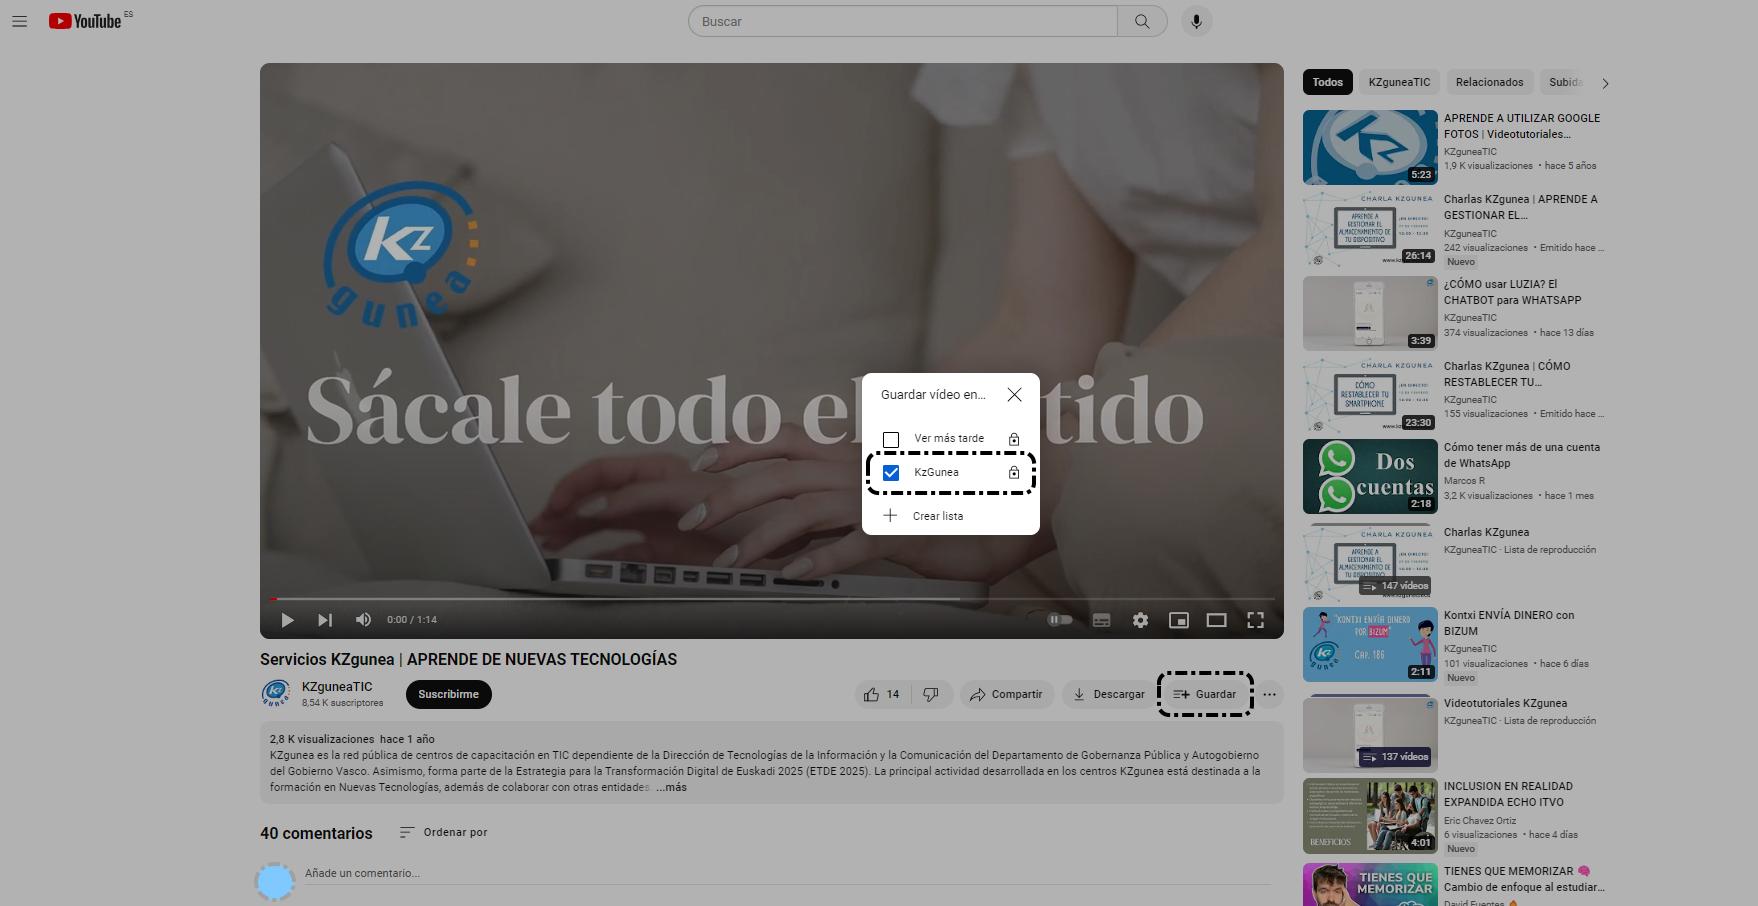Select the KZguneaTIC filter chip

pyautogui.click(x=1399, y=82)
